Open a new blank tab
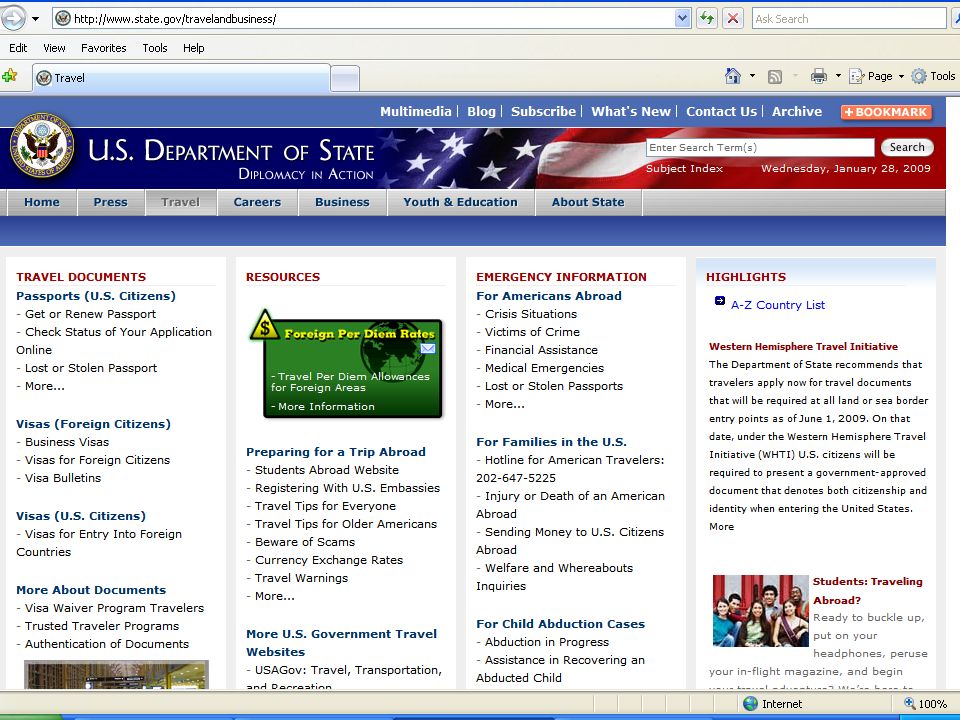960x720 pixels. (x=345, y=78)
